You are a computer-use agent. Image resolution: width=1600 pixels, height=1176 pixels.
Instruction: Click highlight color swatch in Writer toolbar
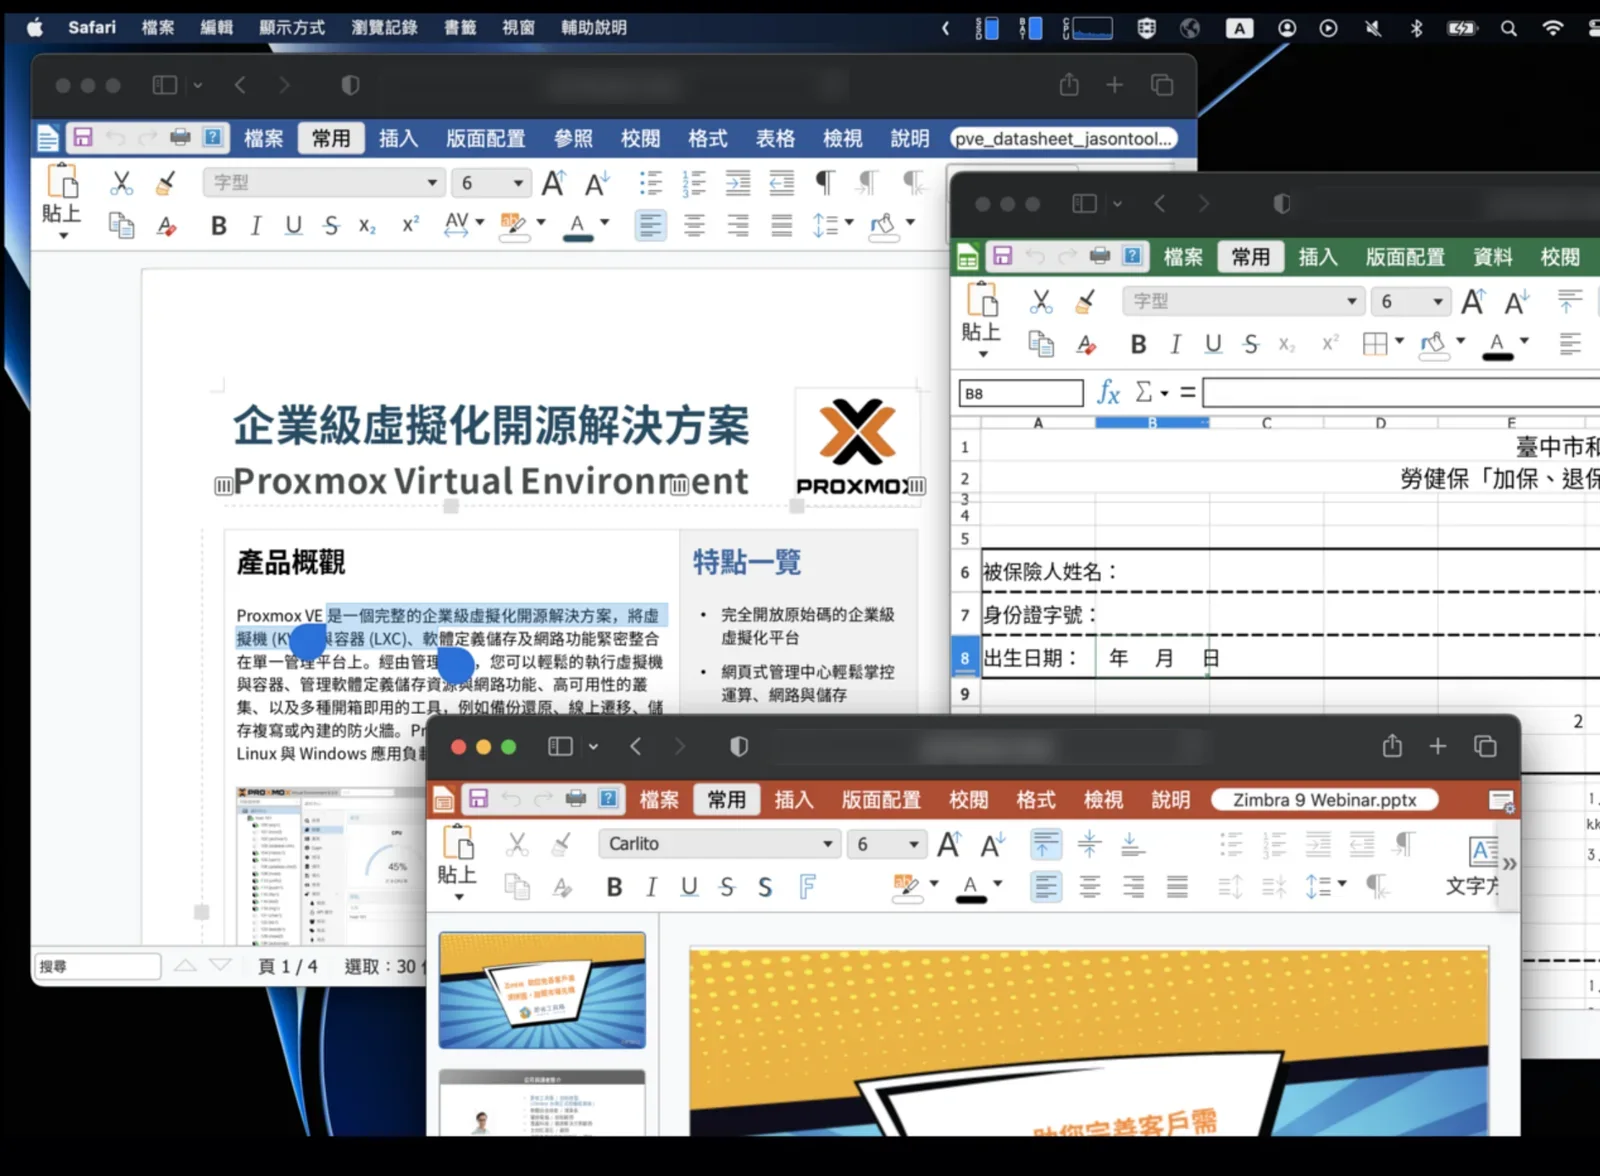(513, 226)
